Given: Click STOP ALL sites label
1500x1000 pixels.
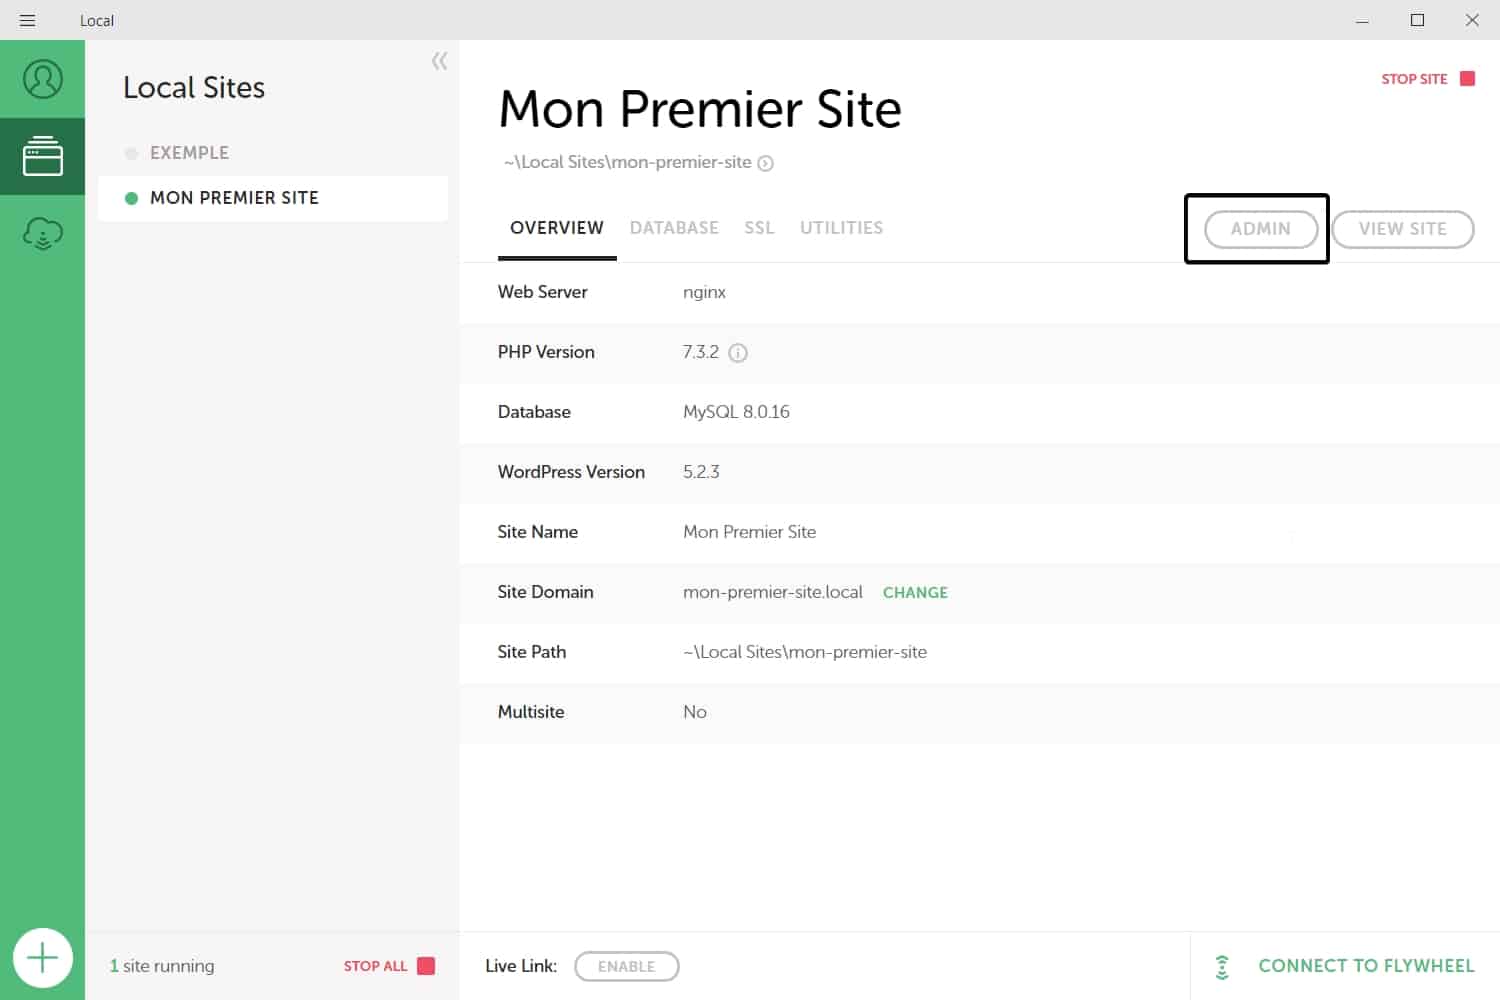Looking at the screenshot, I should (x=375, y=966).
